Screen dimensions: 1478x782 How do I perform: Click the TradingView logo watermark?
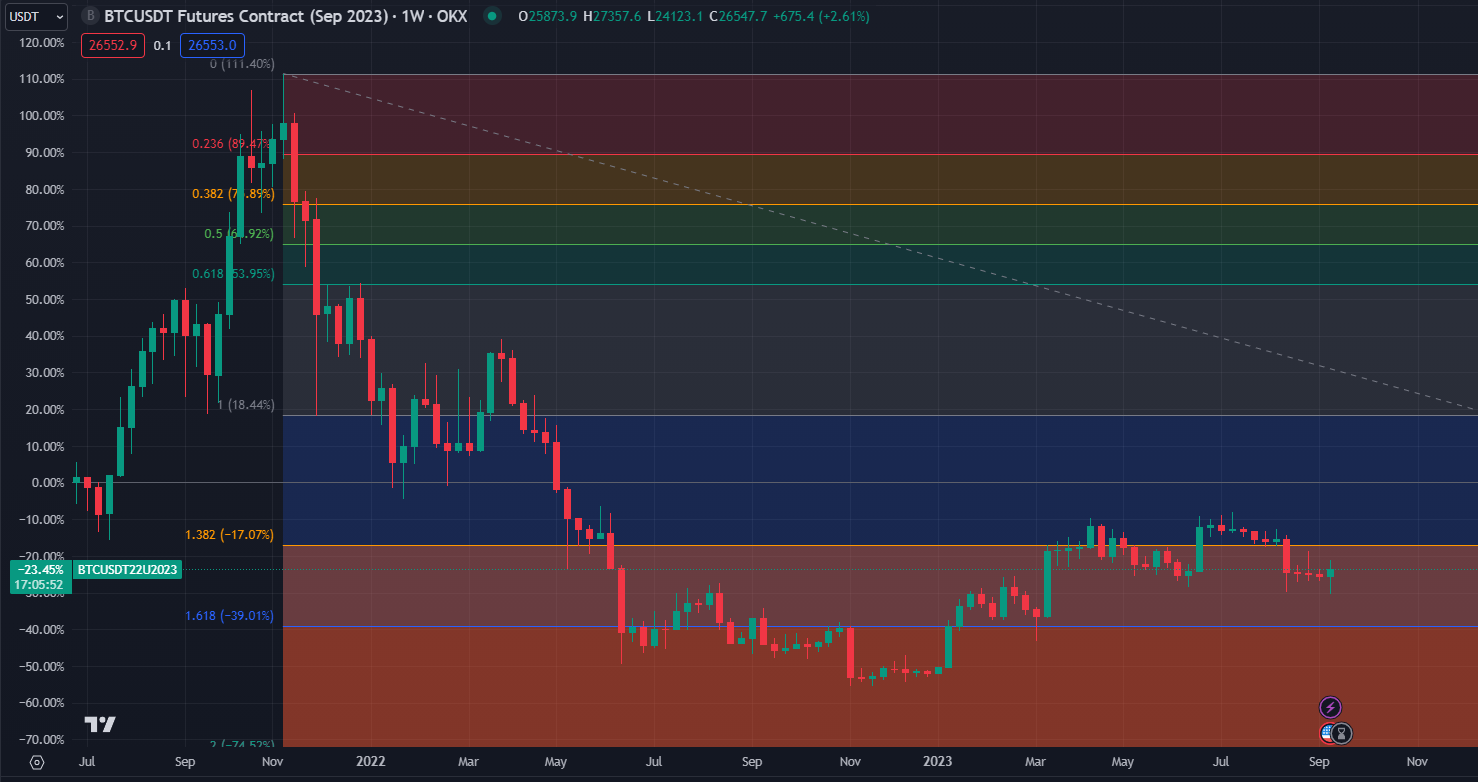(100, 724)
